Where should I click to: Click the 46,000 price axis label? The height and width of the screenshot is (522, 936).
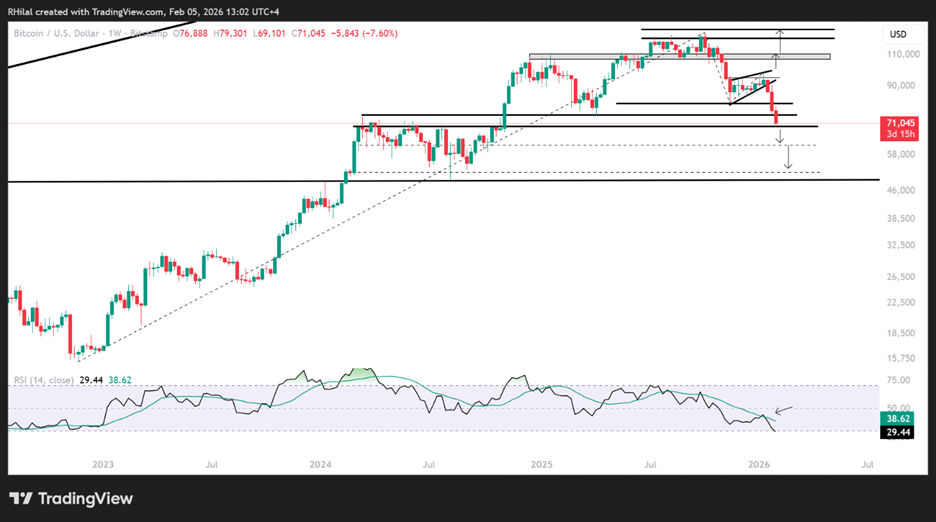coord(901,190)
